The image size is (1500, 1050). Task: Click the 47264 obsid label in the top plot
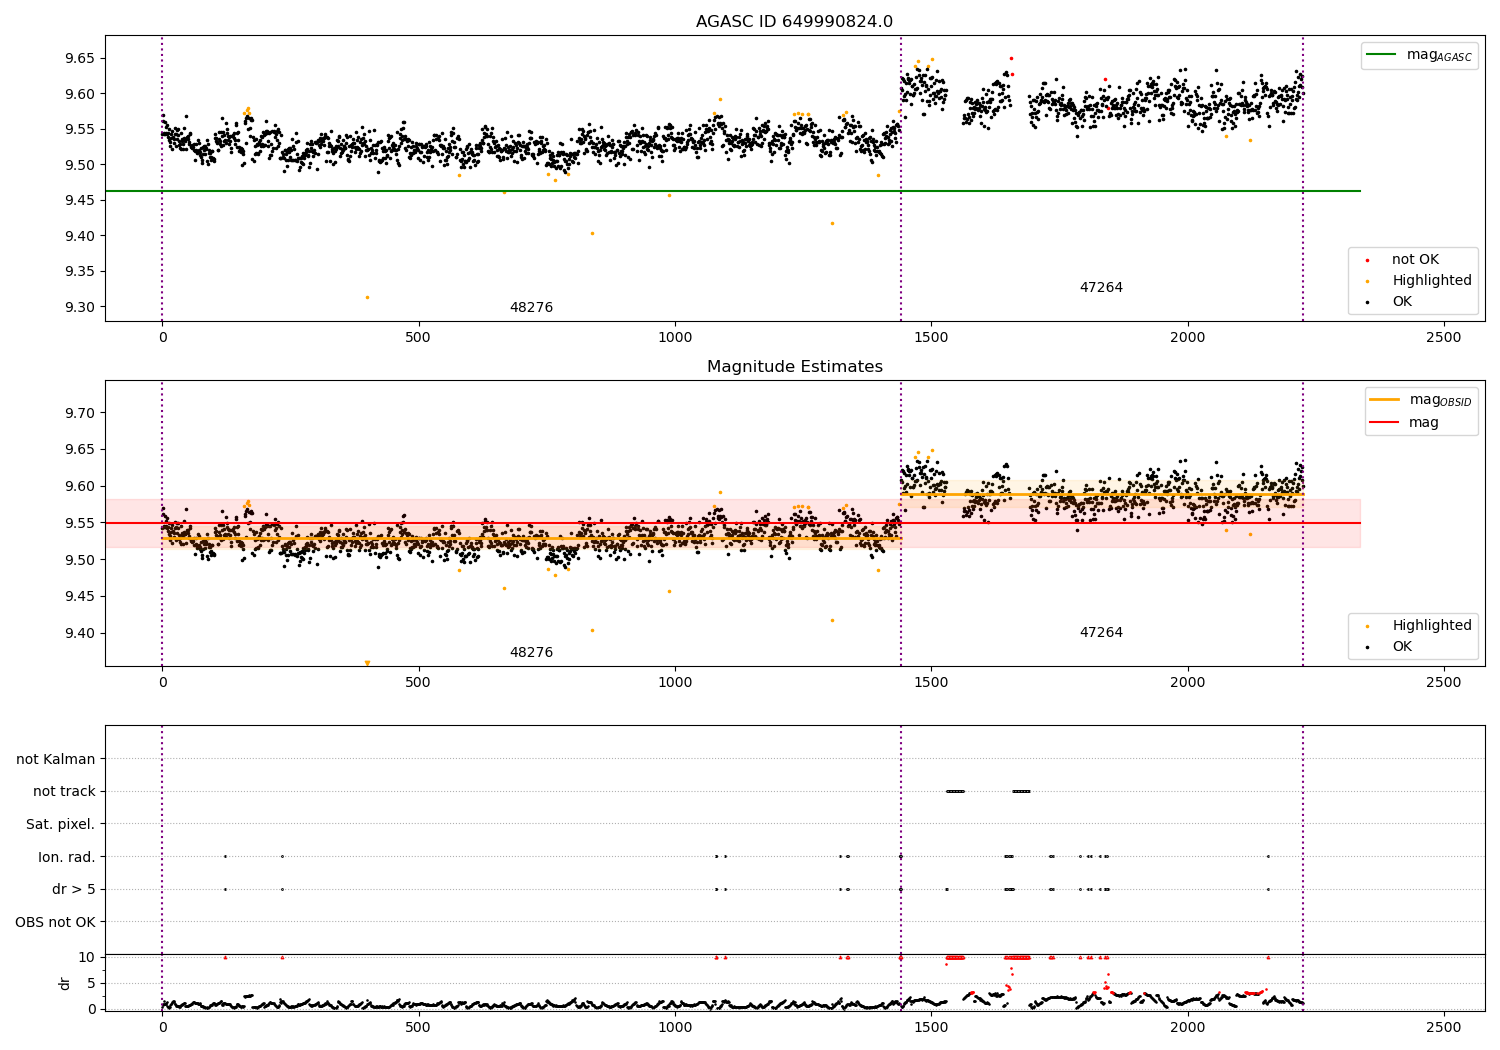click(x=1101, y=288)
